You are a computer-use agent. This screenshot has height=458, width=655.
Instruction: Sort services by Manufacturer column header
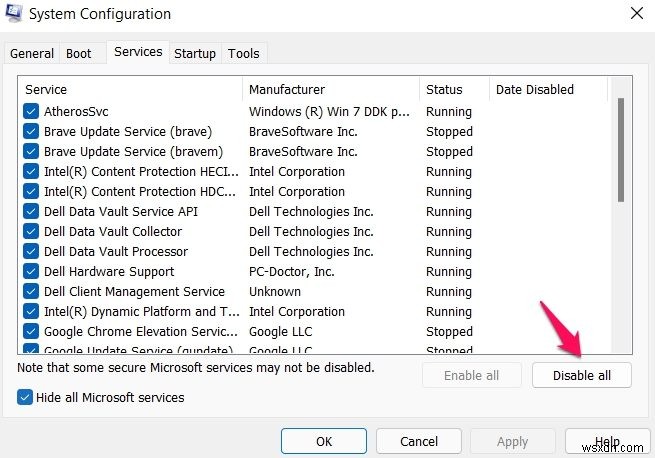[330, 90]
